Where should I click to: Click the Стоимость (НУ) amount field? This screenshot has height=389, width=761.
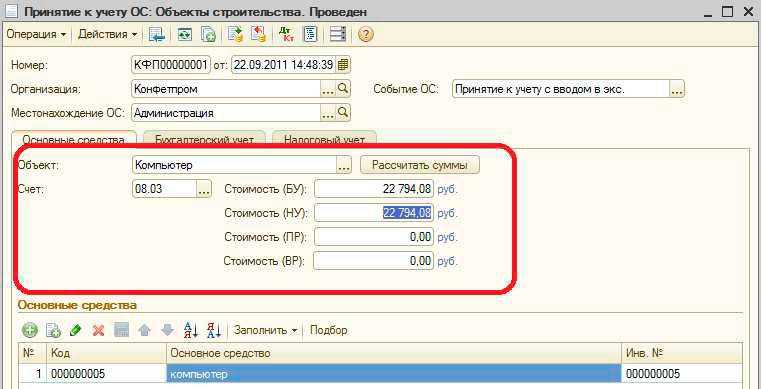click(373, 213)
